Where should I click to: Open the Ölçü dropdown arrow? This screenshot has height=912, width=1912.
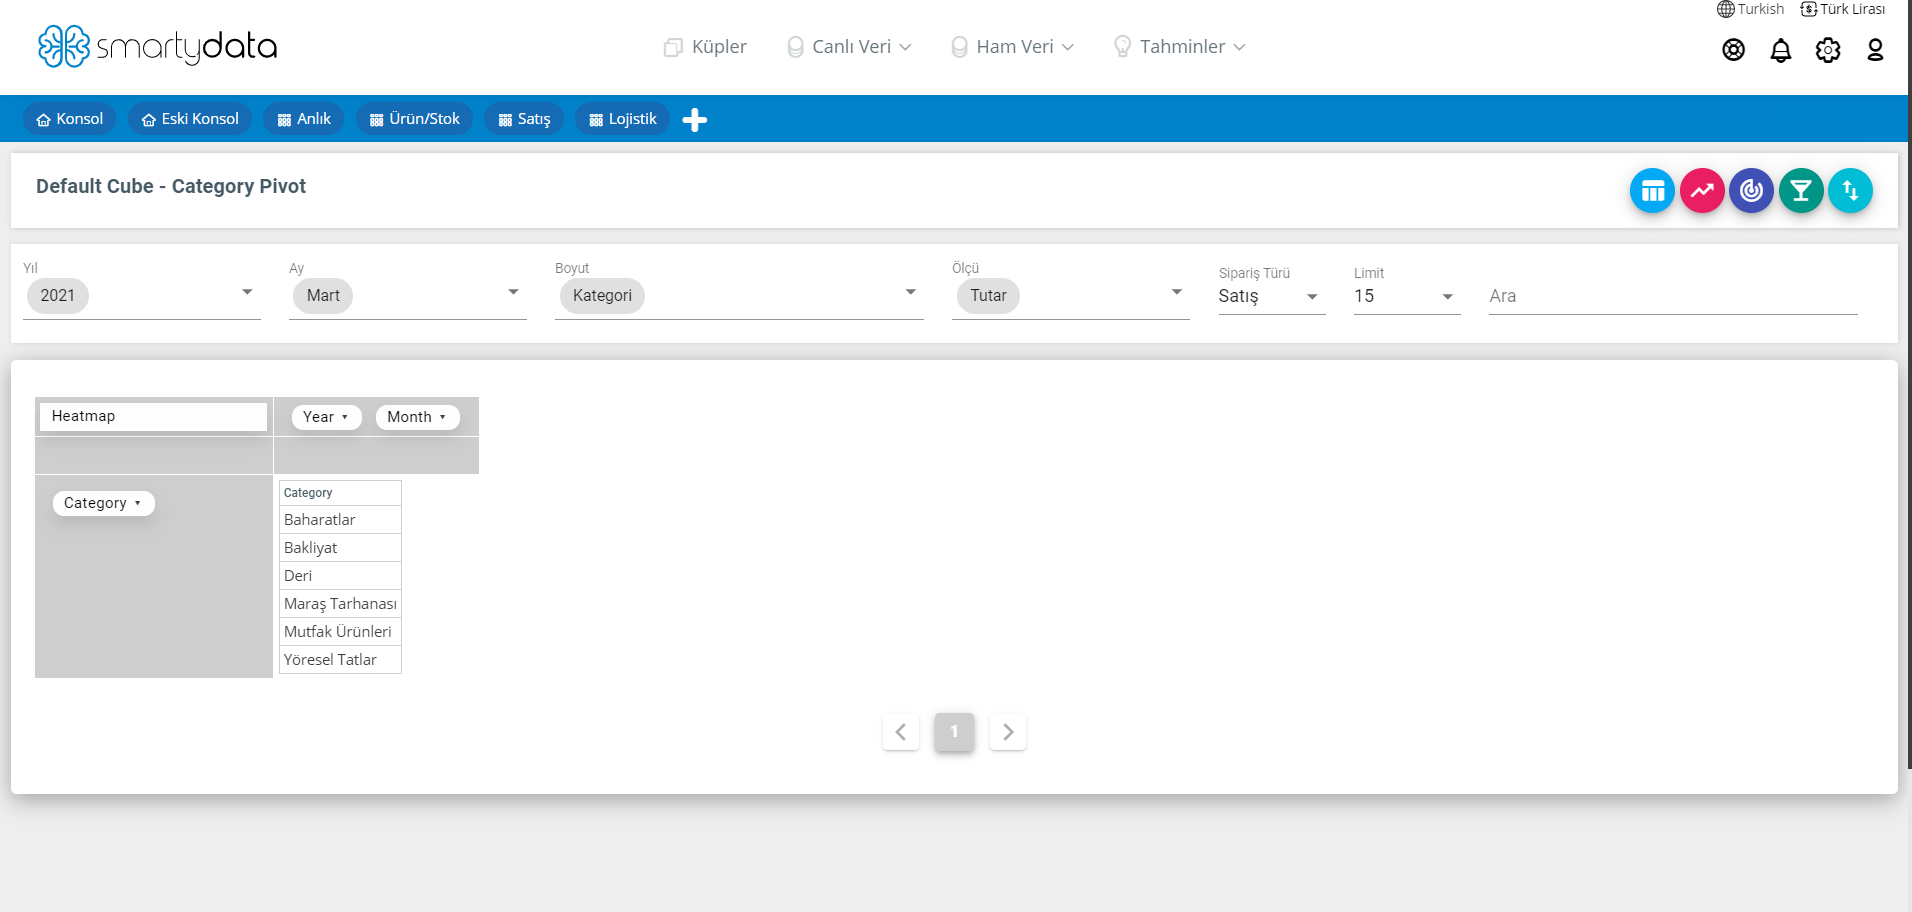(1176, 292)
